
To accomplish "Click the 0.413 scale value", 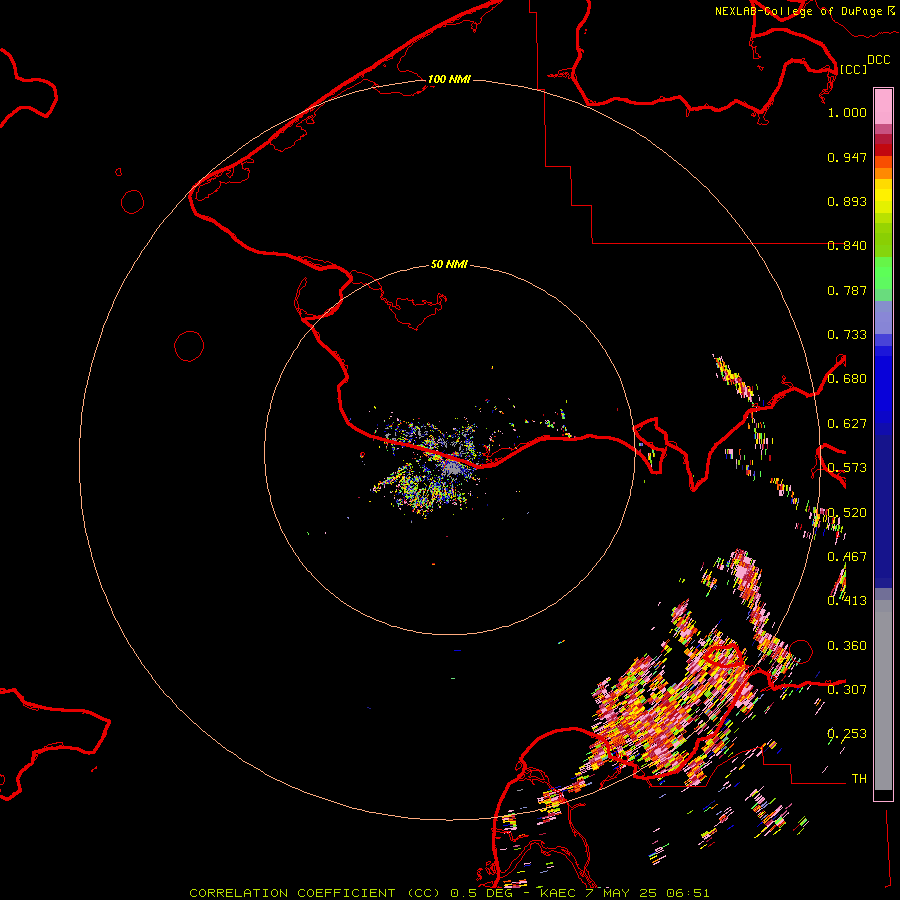I will (x=847, y=601).
